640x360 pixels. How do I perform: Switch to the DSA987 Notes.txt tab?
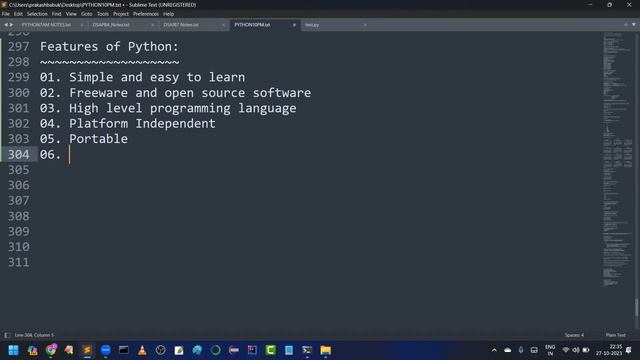[x=181, y=25]
